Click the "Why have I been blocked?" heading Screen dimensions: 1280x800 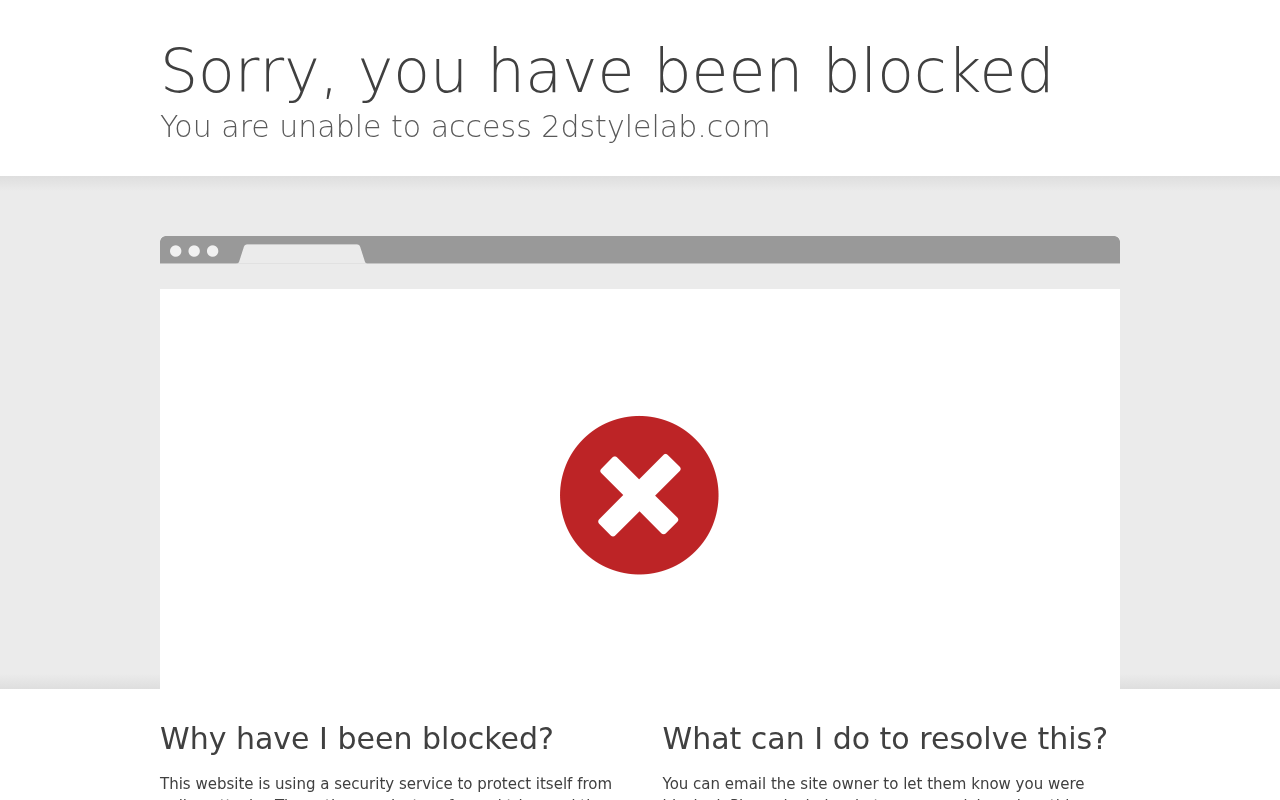tap(357, 739)
